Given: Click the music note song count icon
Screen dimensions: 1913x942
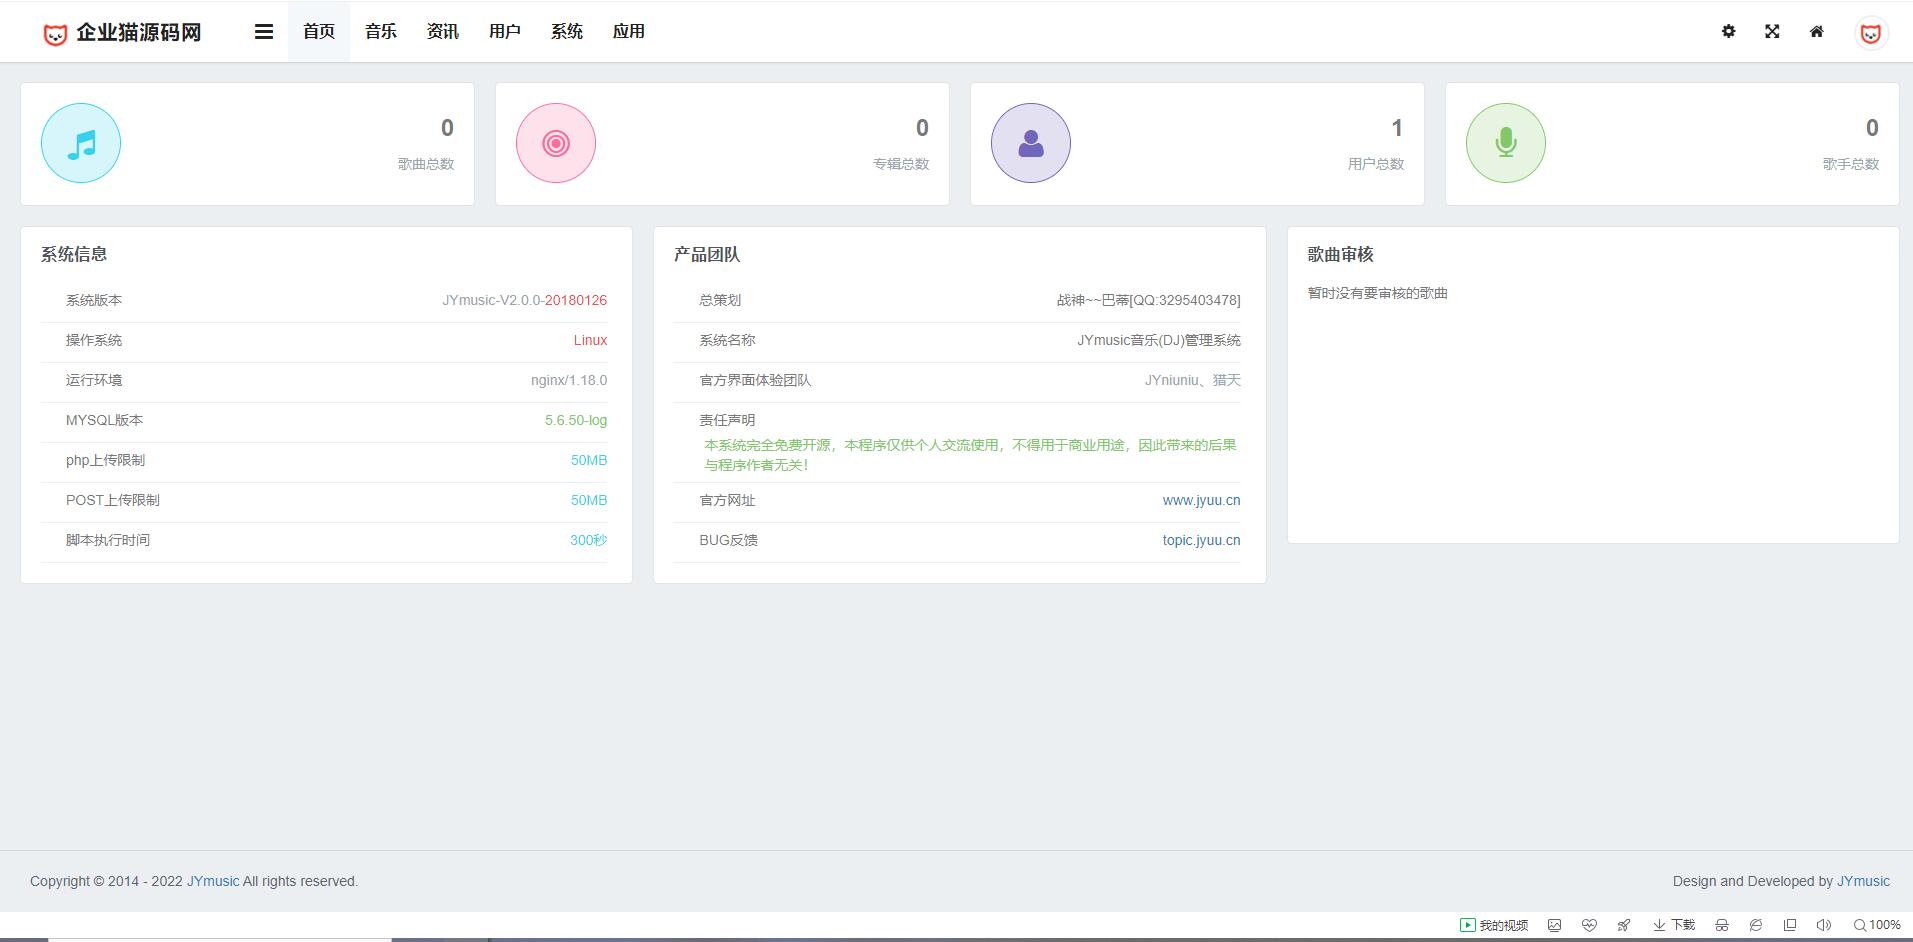Looking at the screenshot, I should pyautogui.click(x=81, y=143).
